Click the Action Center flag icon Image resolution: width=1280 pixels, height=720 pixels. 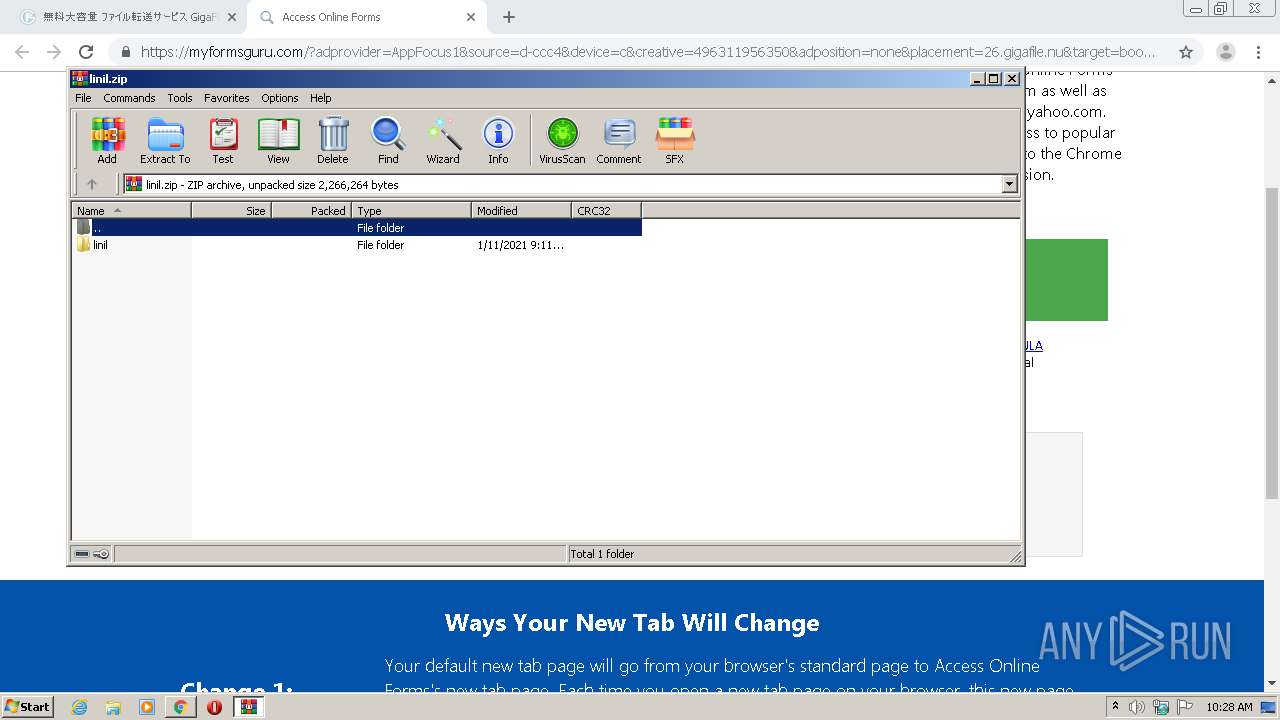click(x=1183, y=707)
